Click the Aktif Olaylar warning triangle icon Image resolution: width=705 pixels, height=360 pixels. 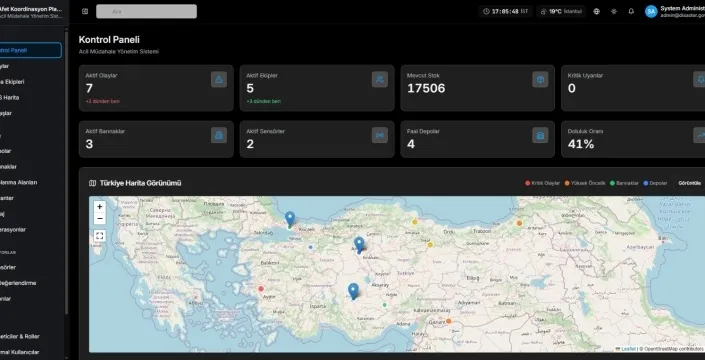pyautogui.click(x=219, y=80)
